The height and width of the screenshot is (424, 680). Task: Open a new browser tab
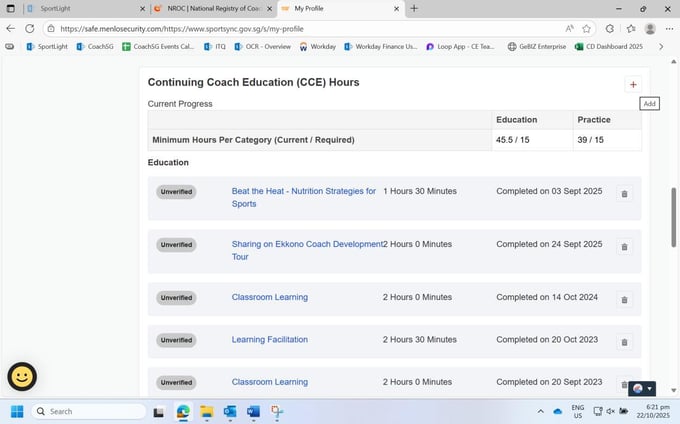click(414, 8)
